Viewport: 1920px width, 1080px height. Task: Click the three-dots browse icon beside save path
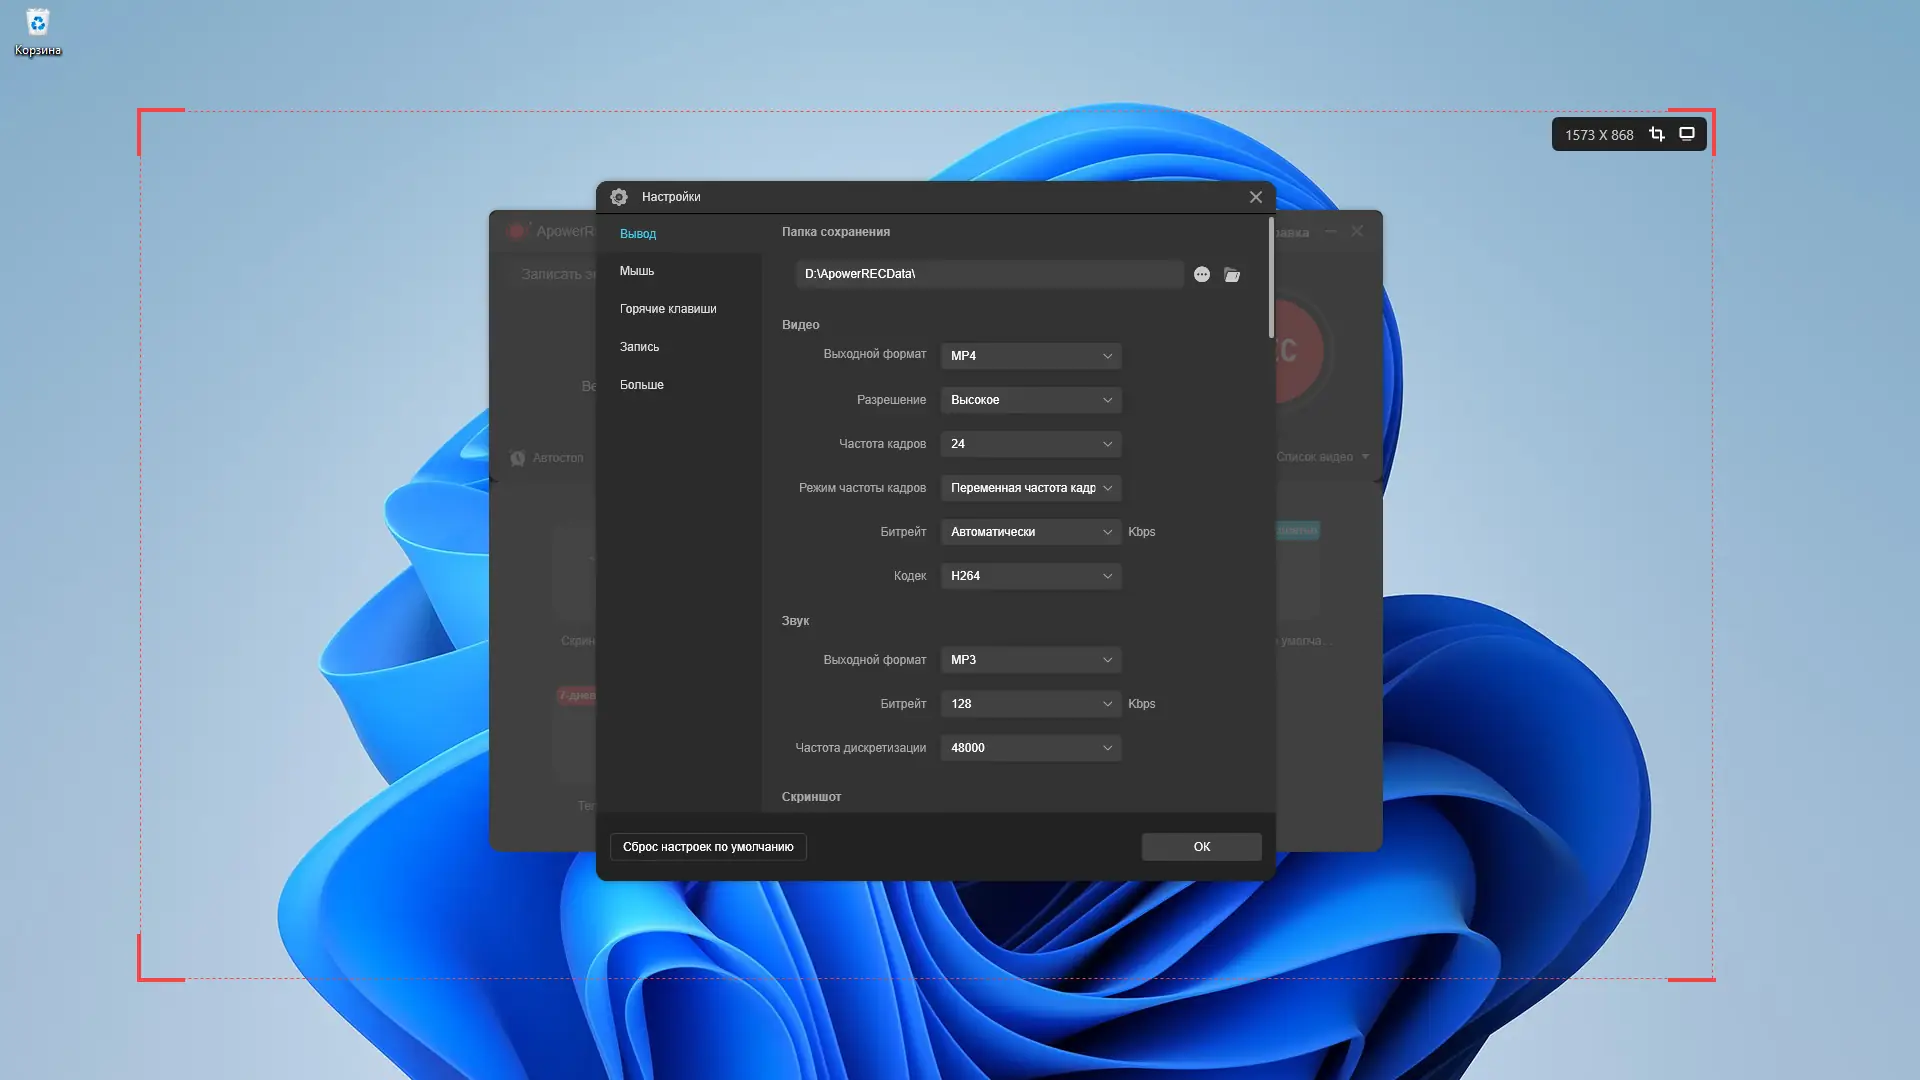1202,274
